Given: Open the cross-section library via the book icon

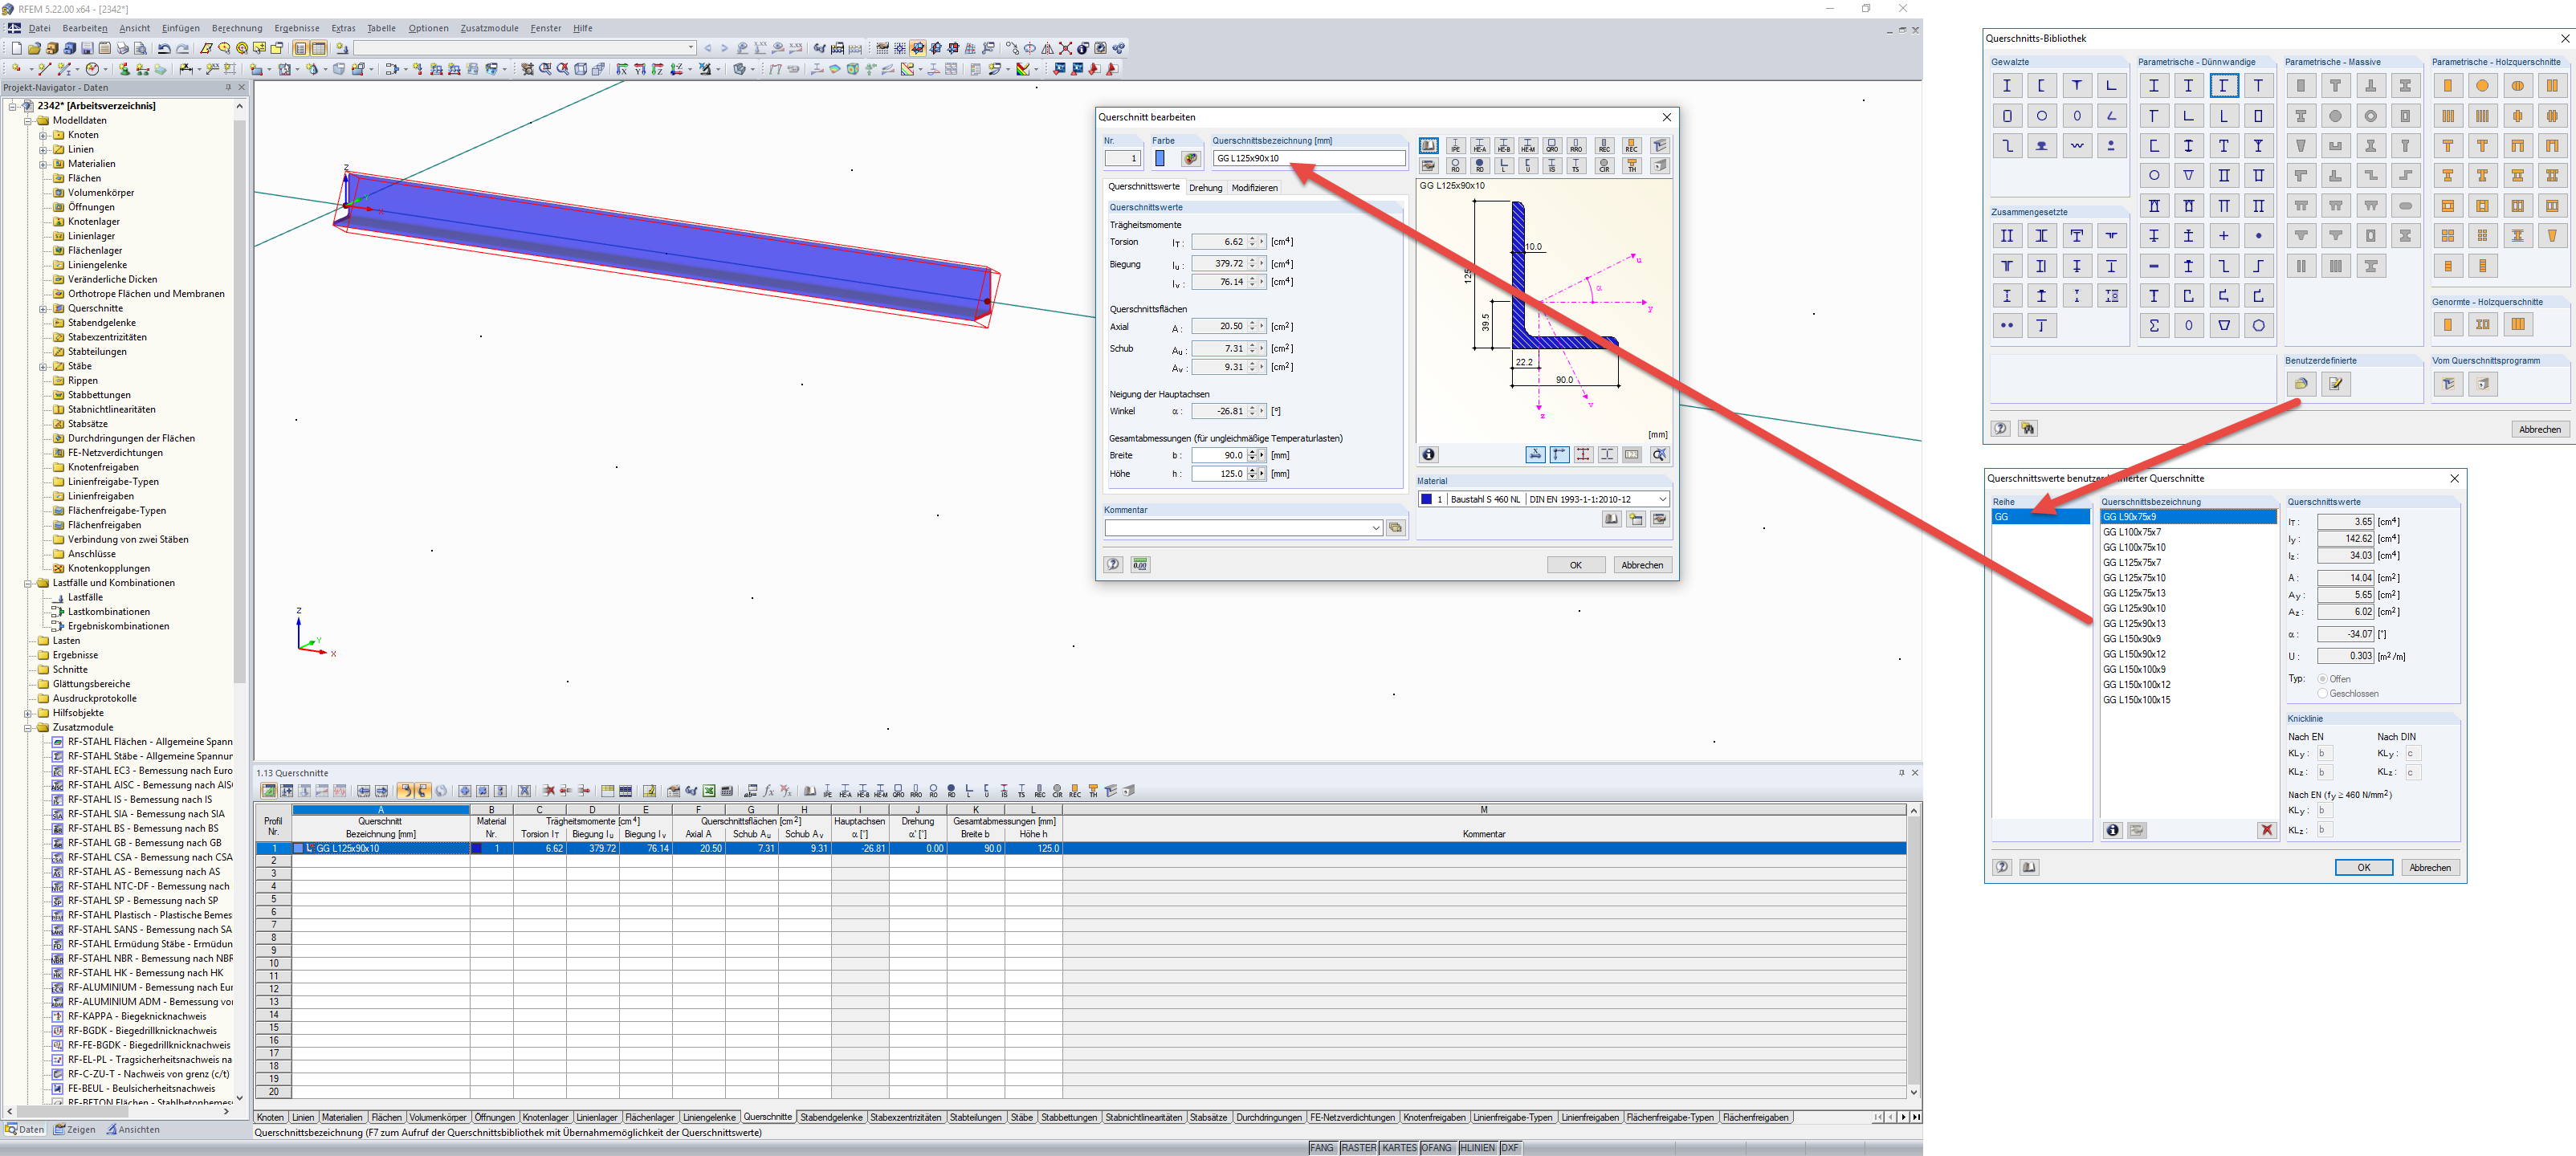Looking at the screenshot, I should pos(1429,146).
